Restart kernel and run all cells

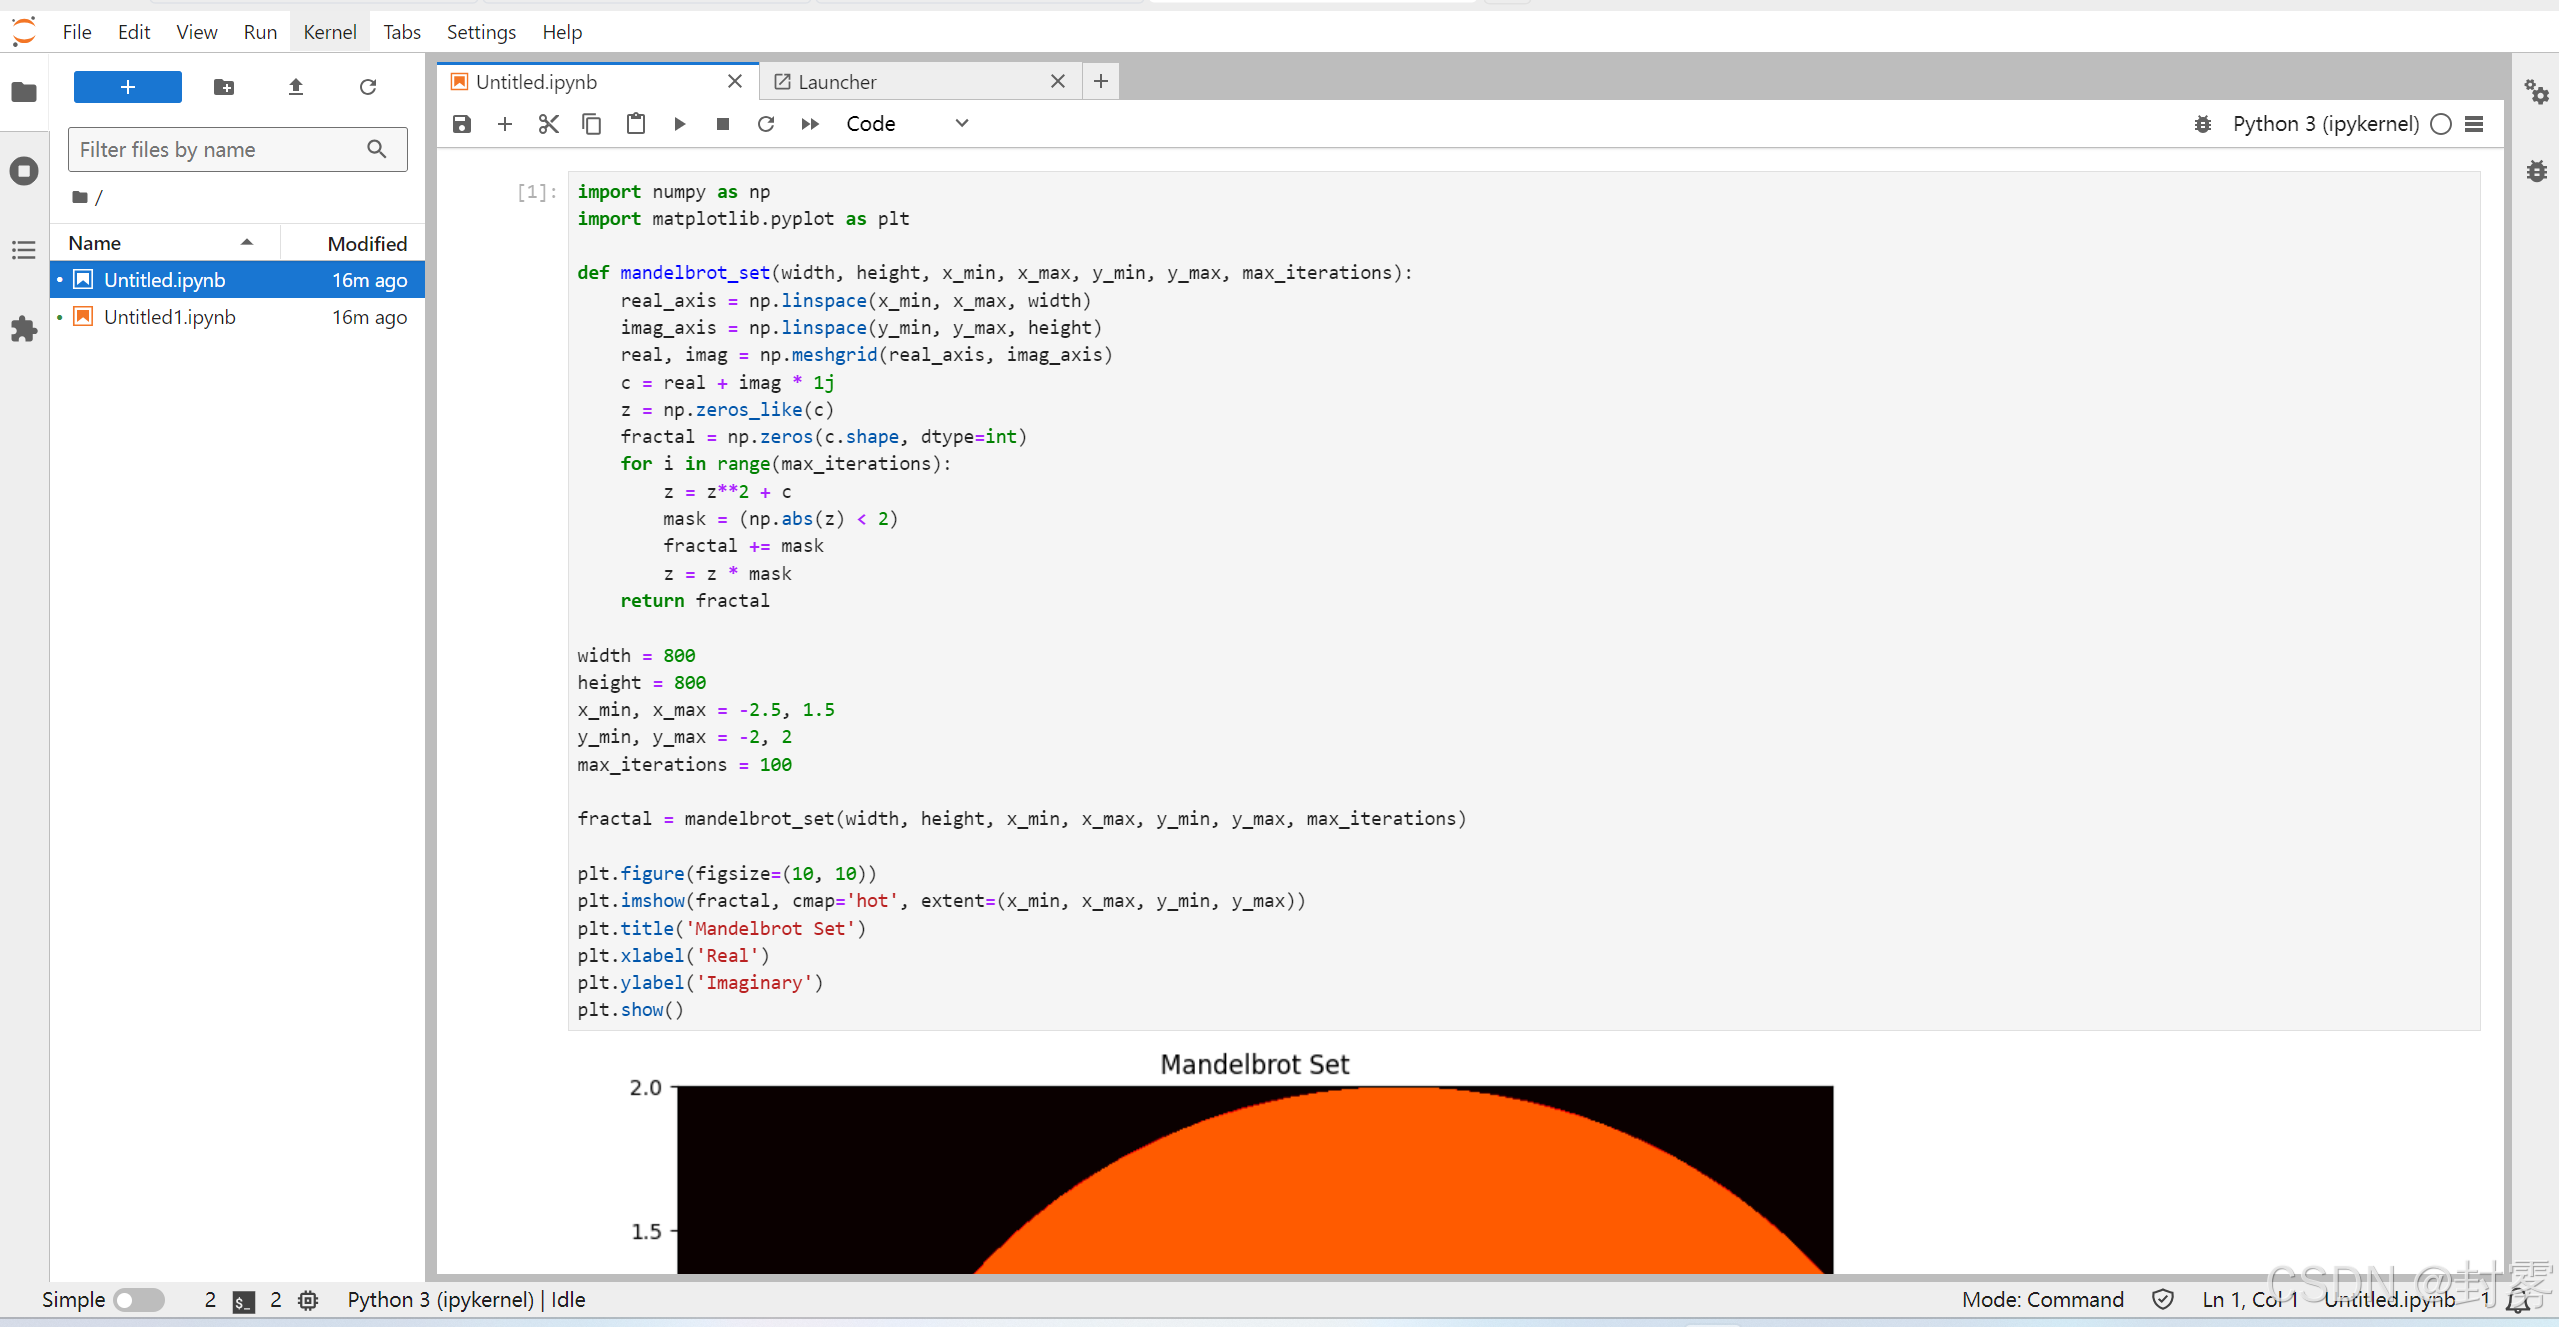click(809, 124)
